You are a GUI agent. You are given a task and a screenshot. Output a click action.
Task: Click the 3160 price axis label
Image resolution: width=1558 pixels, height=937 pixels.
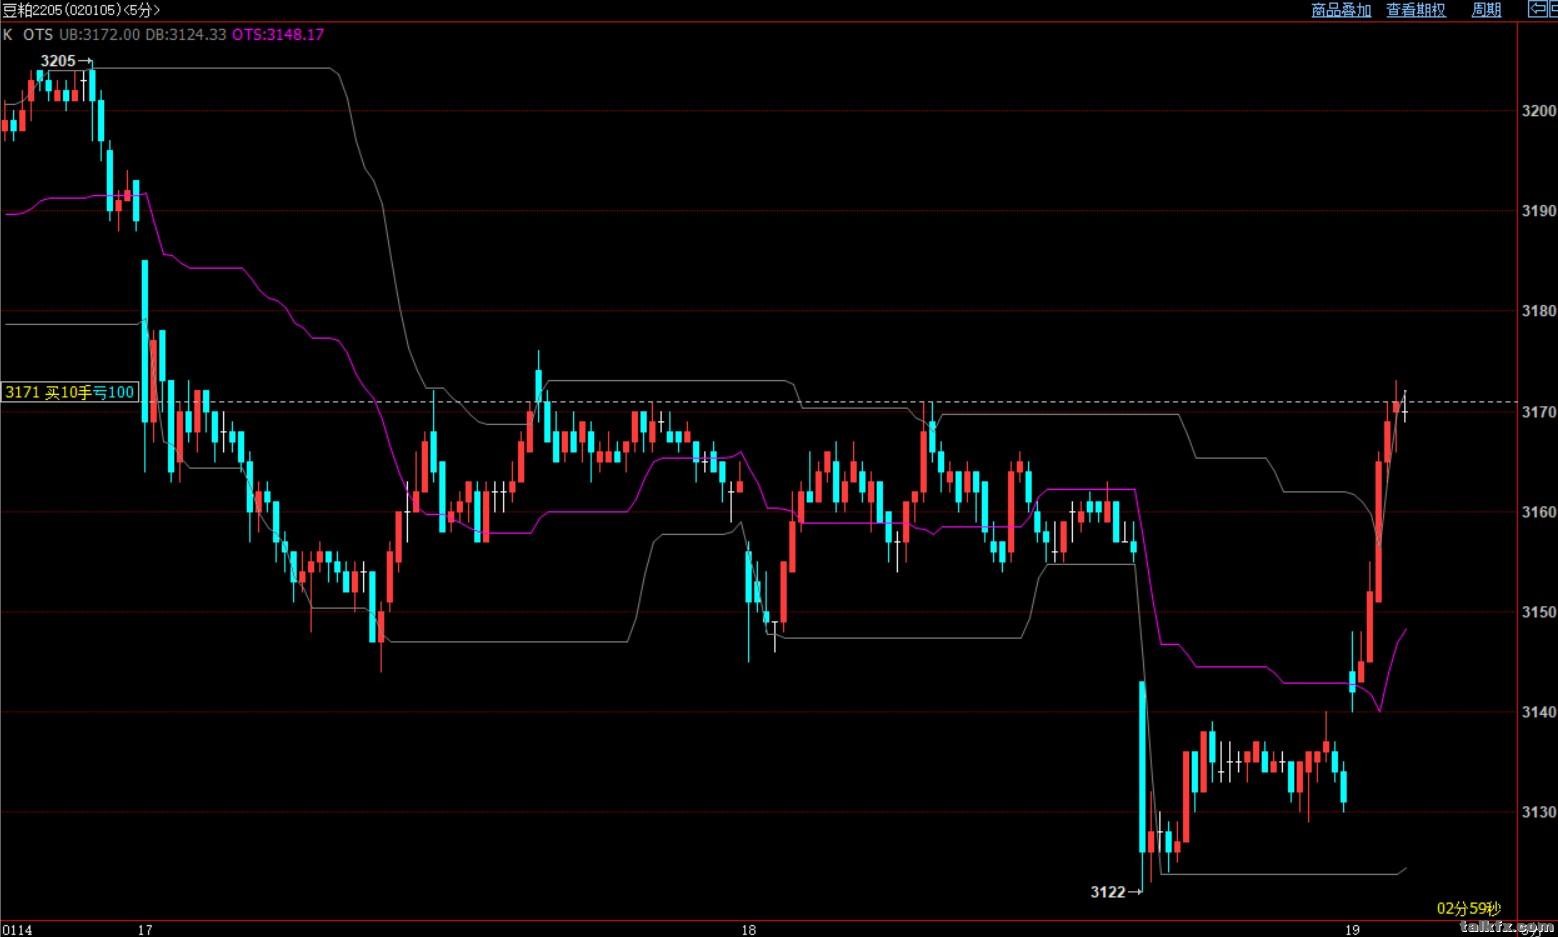point(1538,512)
